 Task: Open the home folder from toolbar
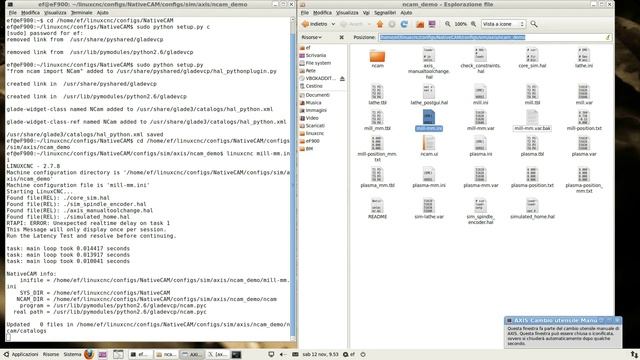(420, 24)
